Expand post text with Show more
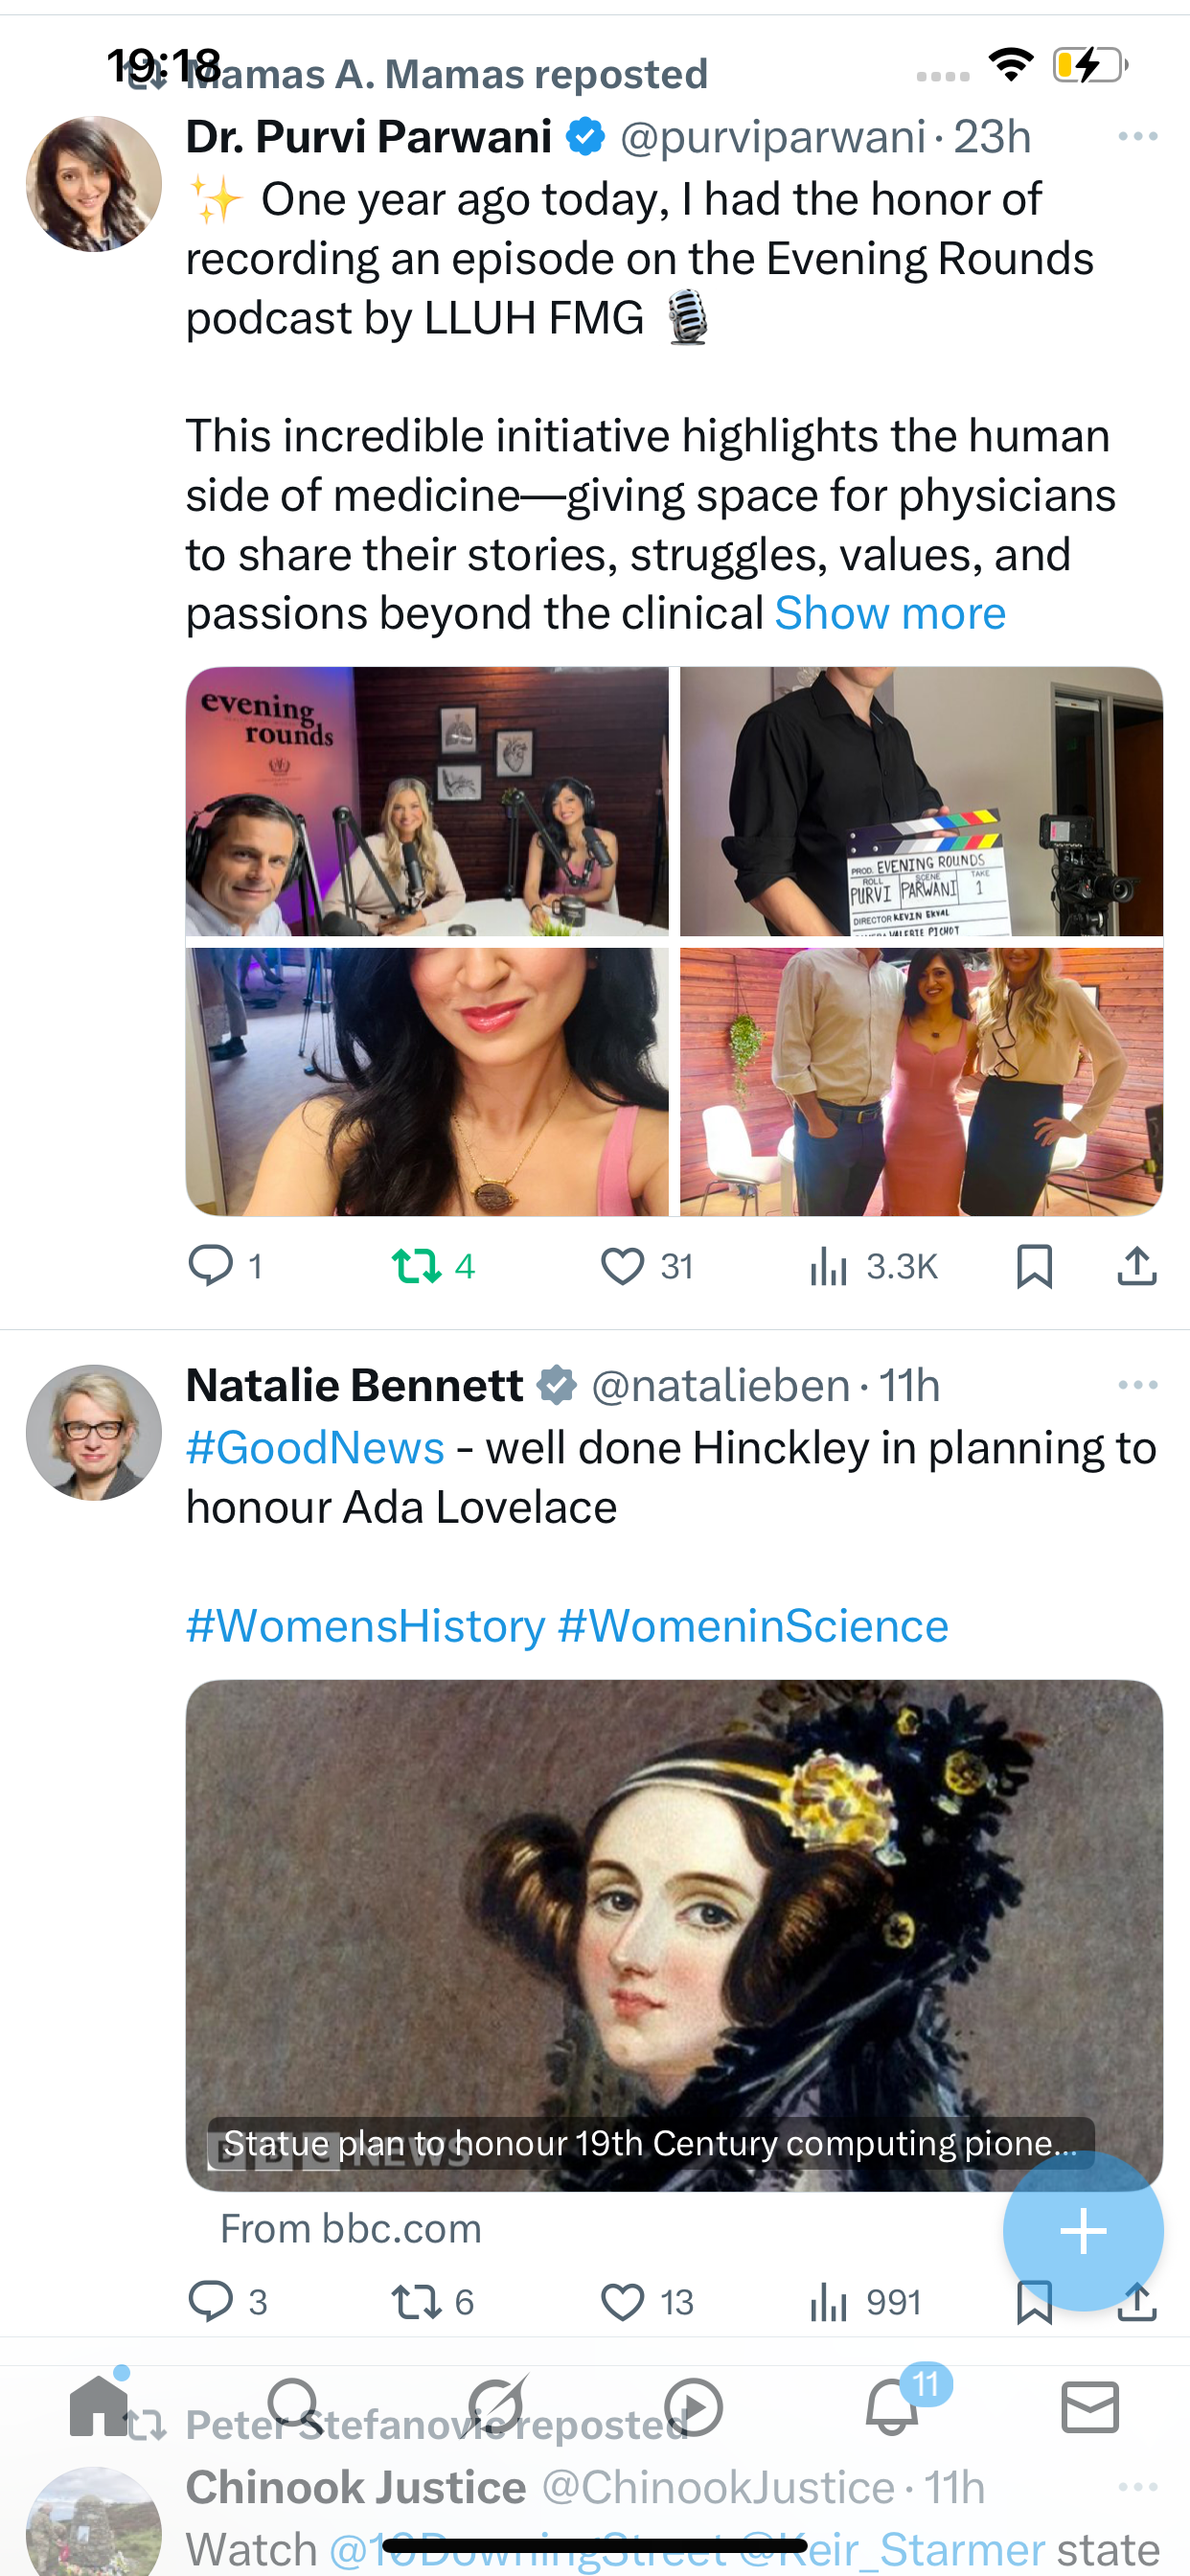The height and width of the screenshot is (2576, 1190). [x=889, y=613]
